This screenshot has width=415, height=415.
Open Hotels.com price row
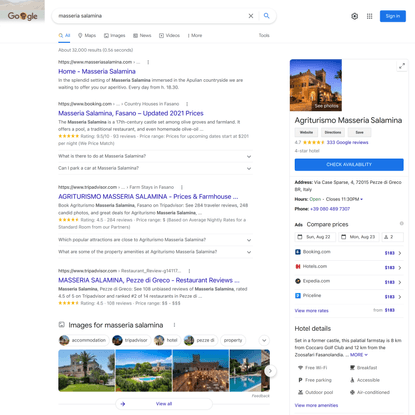click(349, 267)
